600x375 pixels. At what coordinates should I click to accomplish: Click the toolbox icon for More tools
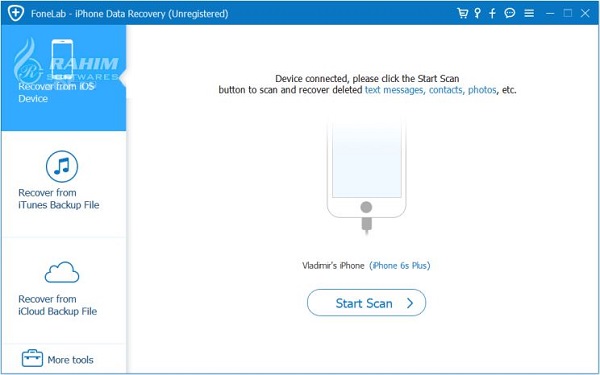[x=33, y=359]
